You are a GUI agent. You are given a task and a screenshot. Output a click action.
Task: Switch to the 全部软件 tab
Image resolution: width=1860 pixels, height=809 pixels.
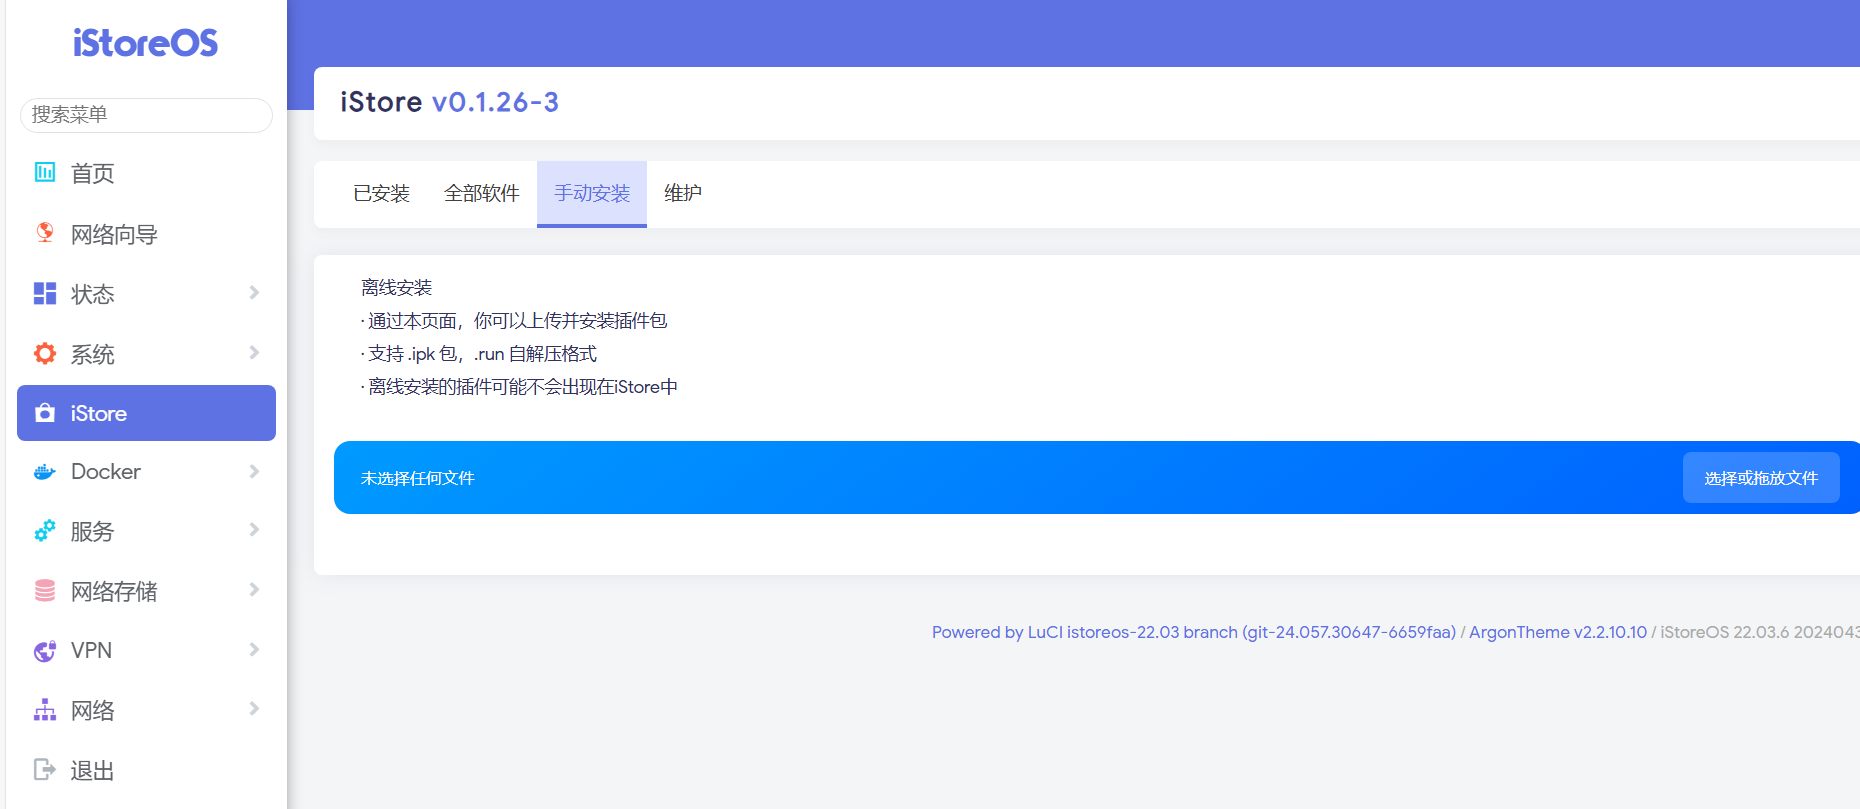[482, 193]
